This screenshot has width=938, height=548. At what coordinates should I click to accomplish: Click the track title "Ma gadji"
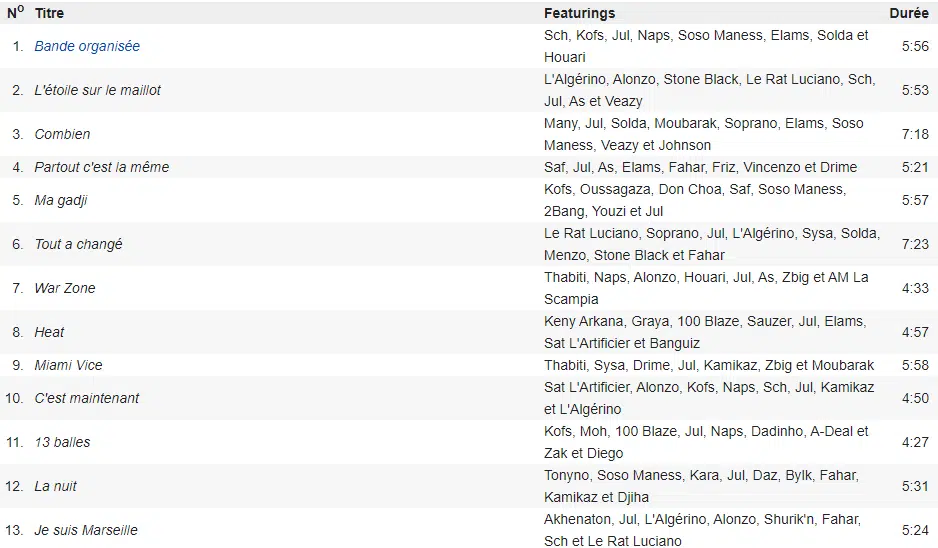pyautogui.click(x=61, y=200)
